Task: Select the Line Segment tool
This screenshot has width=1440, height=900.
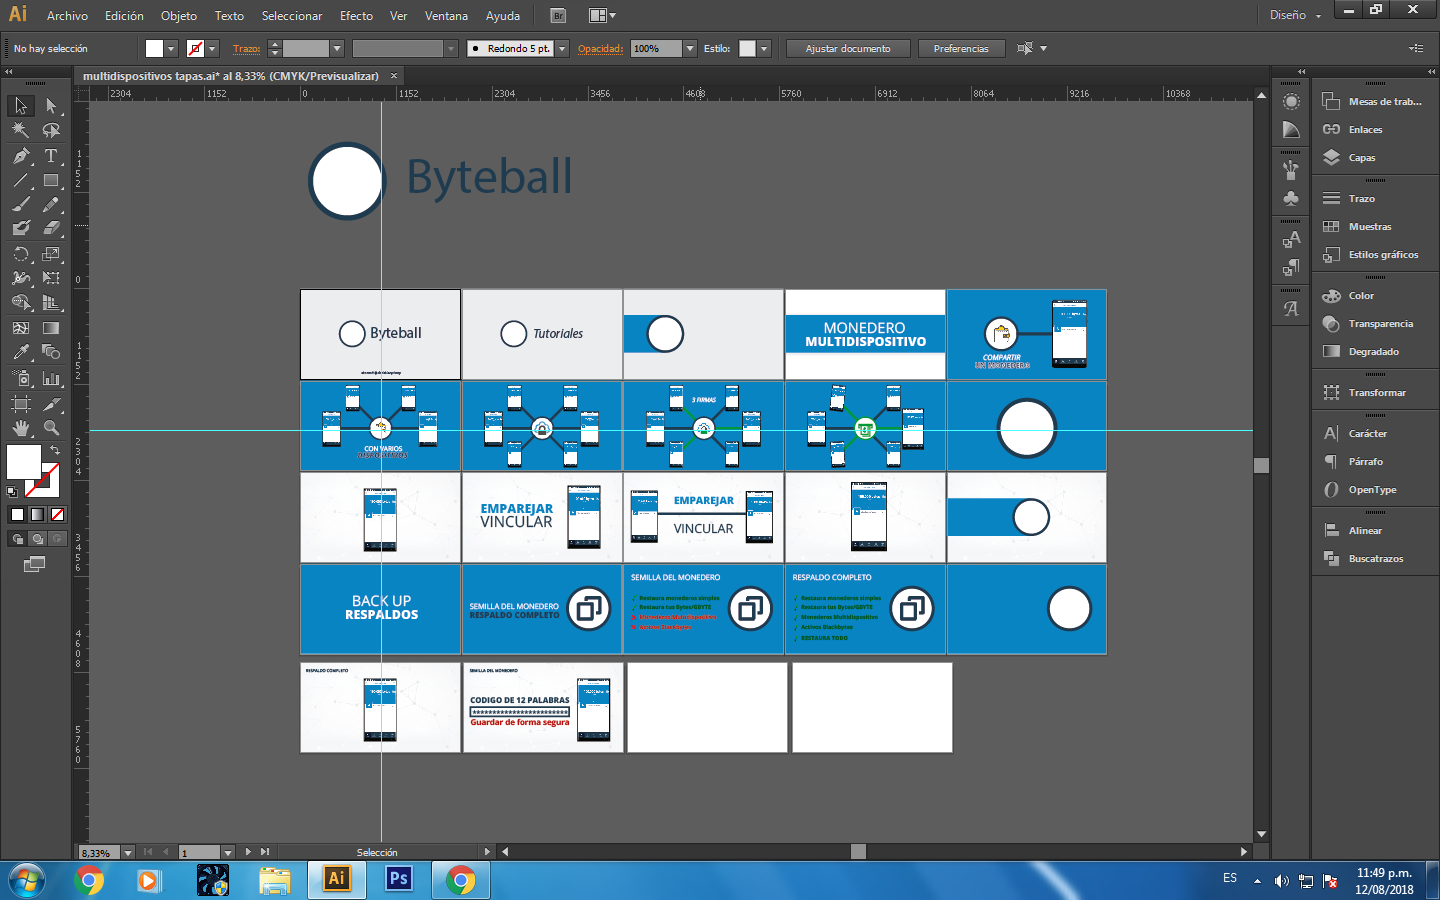Action: [21, 181]
